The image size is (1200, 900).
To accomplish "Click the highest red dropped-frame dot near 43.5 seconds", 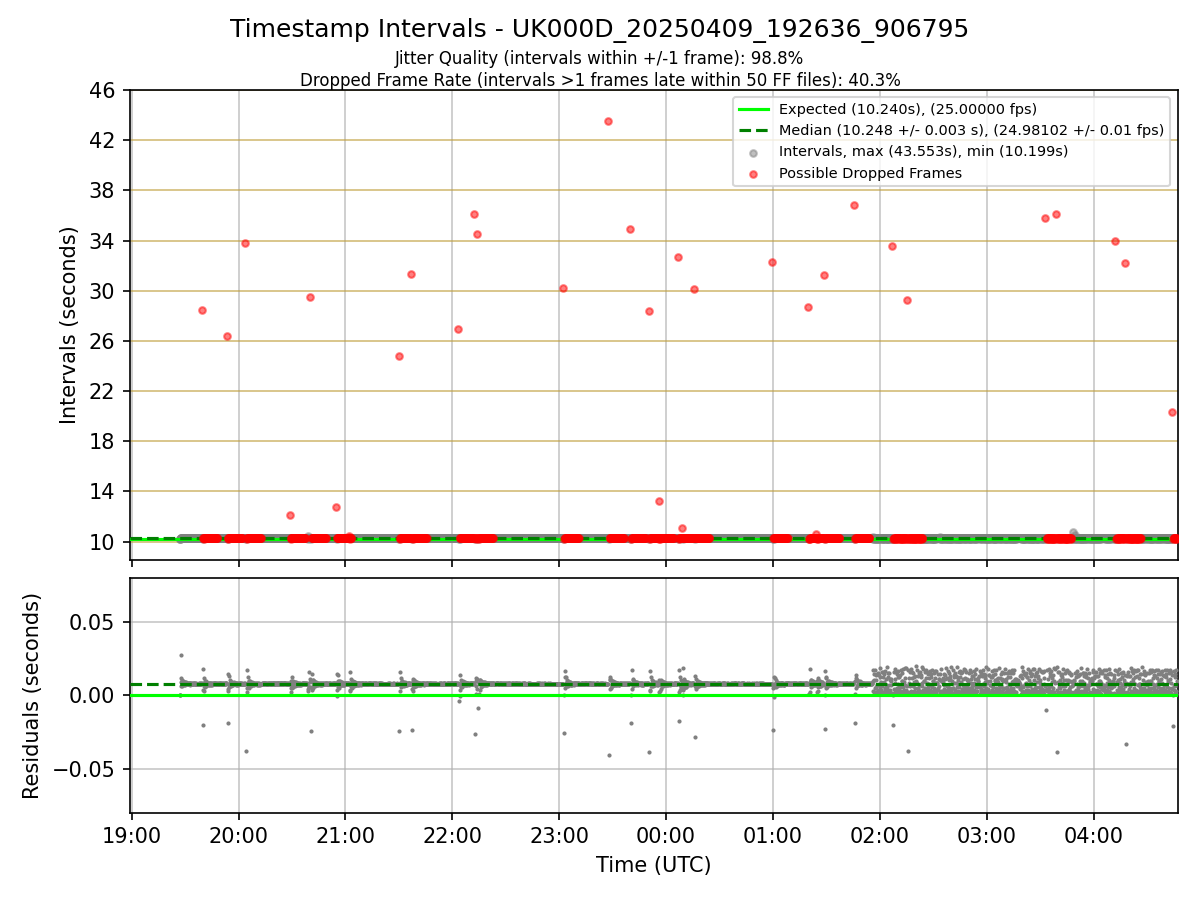I will pos(608,121).
